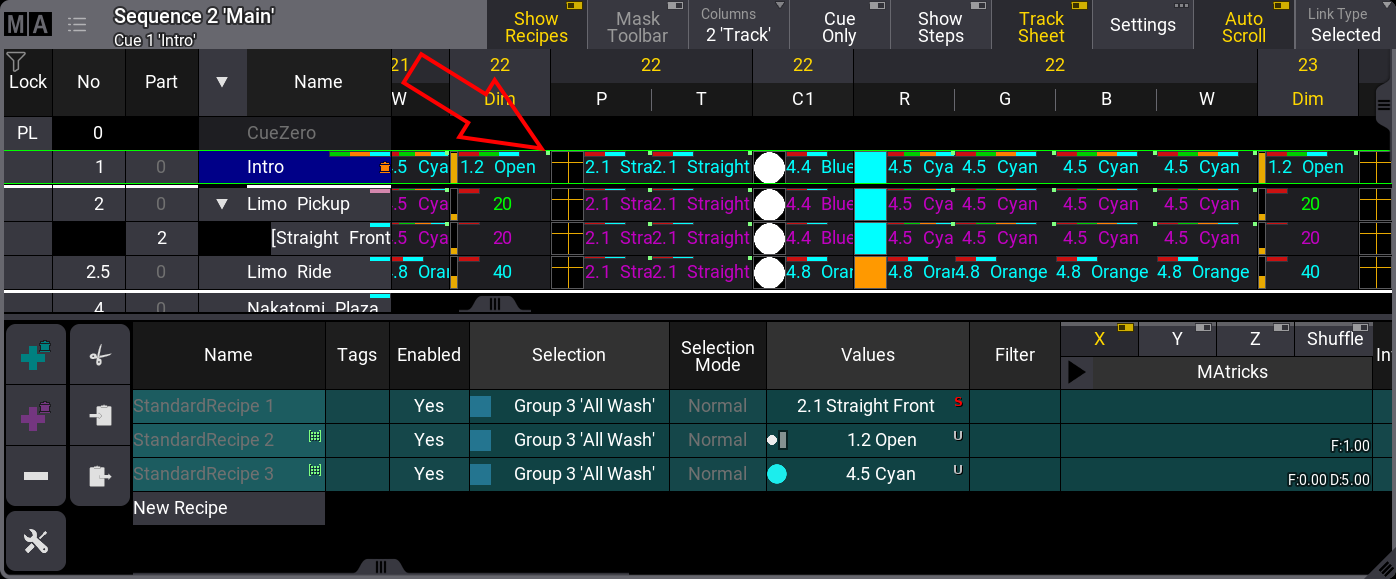Toggle Mask Toolbar
Image resolution: width=1396 pixels, height=579 pixels.
point(637,25)
